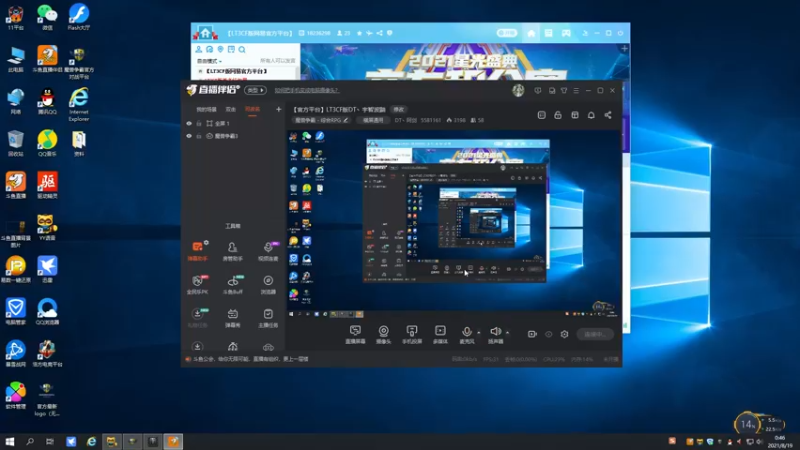Click the 扬声器 speaker icon
Image resolution: width=800 pixels, height=450 pixels.
[x=495, y=332]
